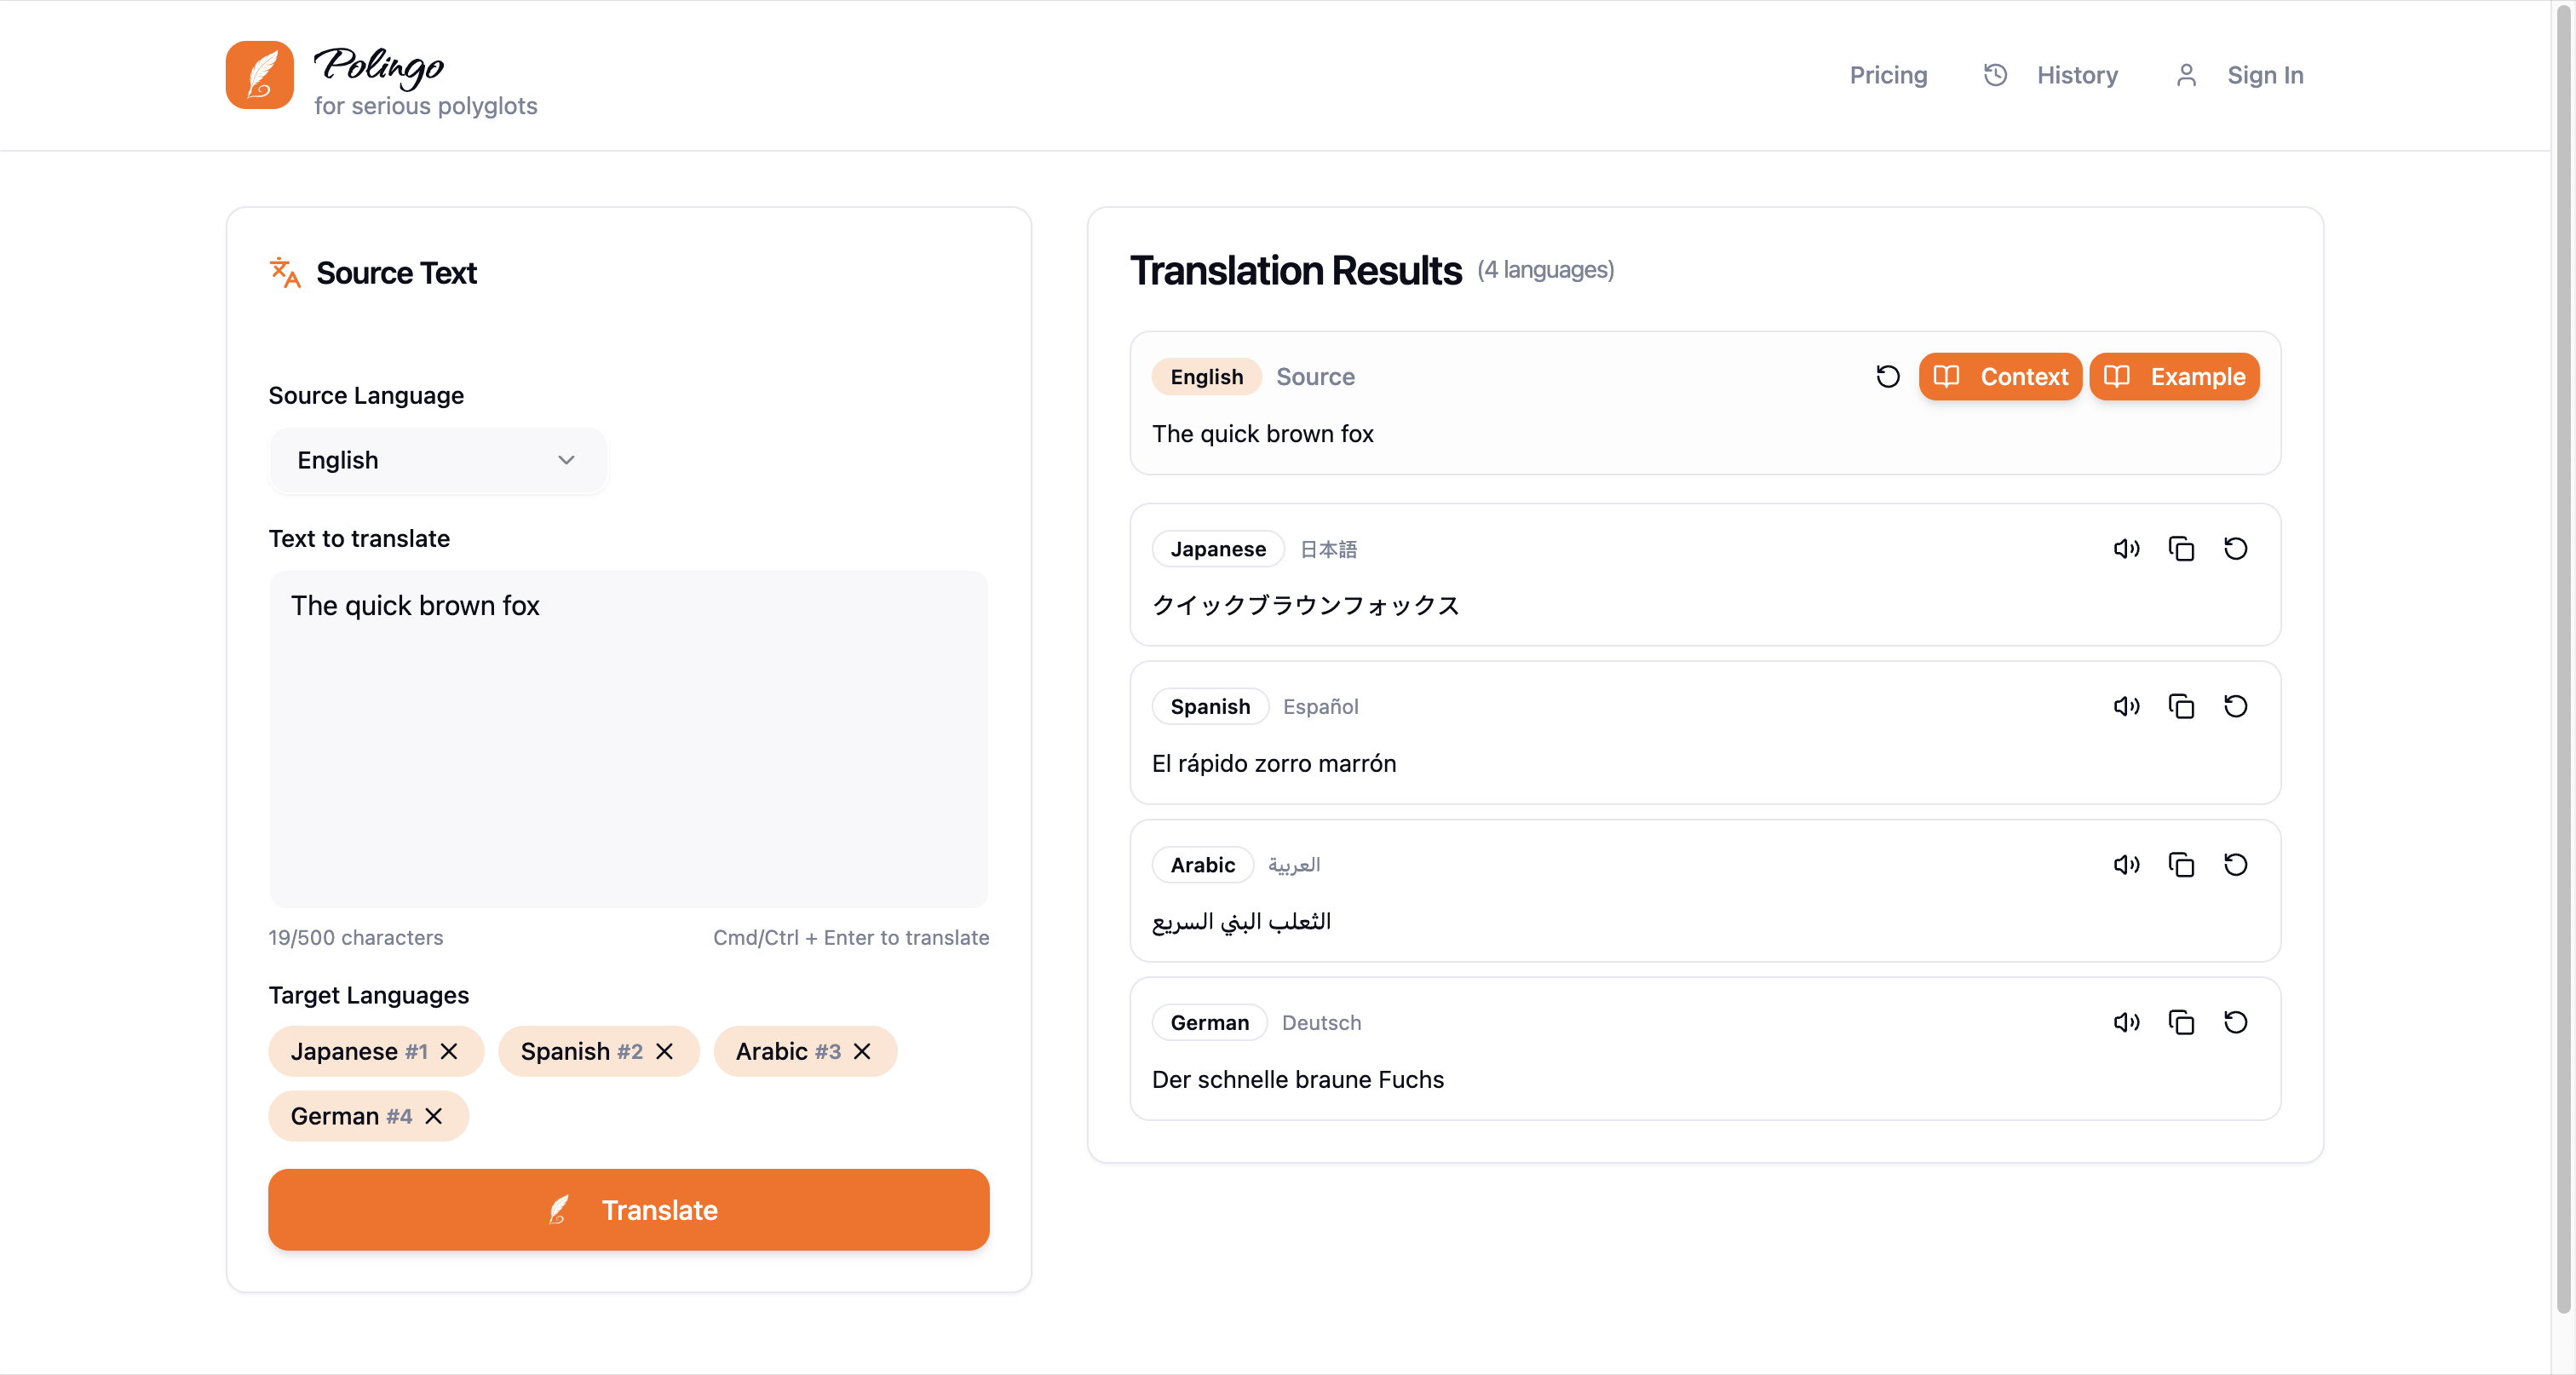This screenshot has height=1375, width=2576.
Task: Remove Arabic #3 target language chip
Action: pos(862,1051)
